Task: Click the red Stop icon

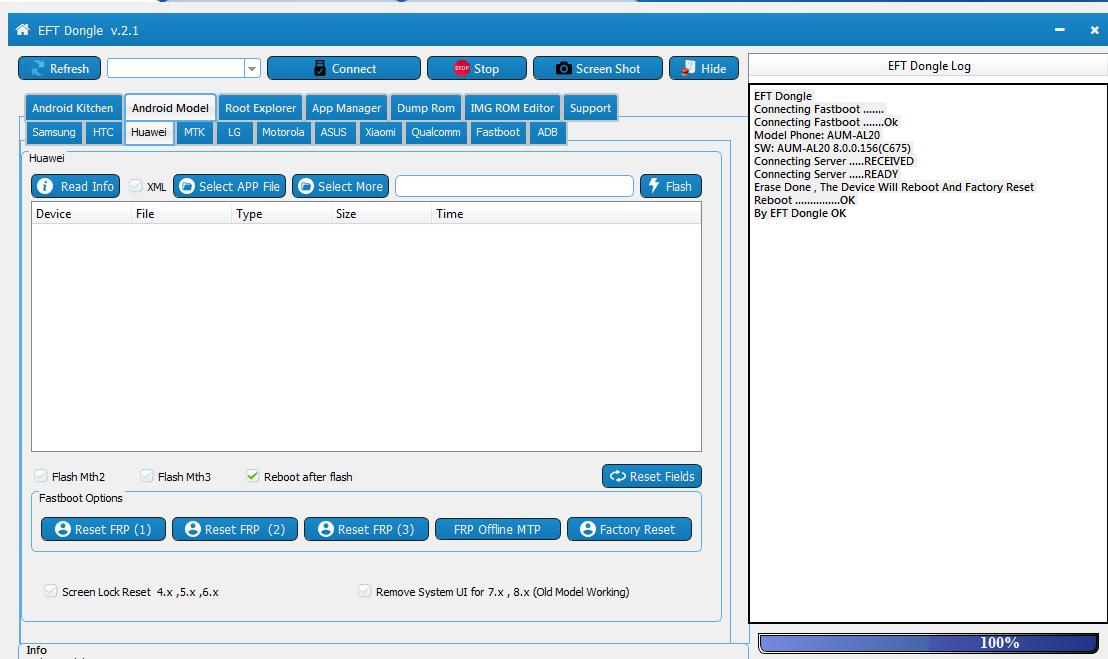Action: click(461, 69)
